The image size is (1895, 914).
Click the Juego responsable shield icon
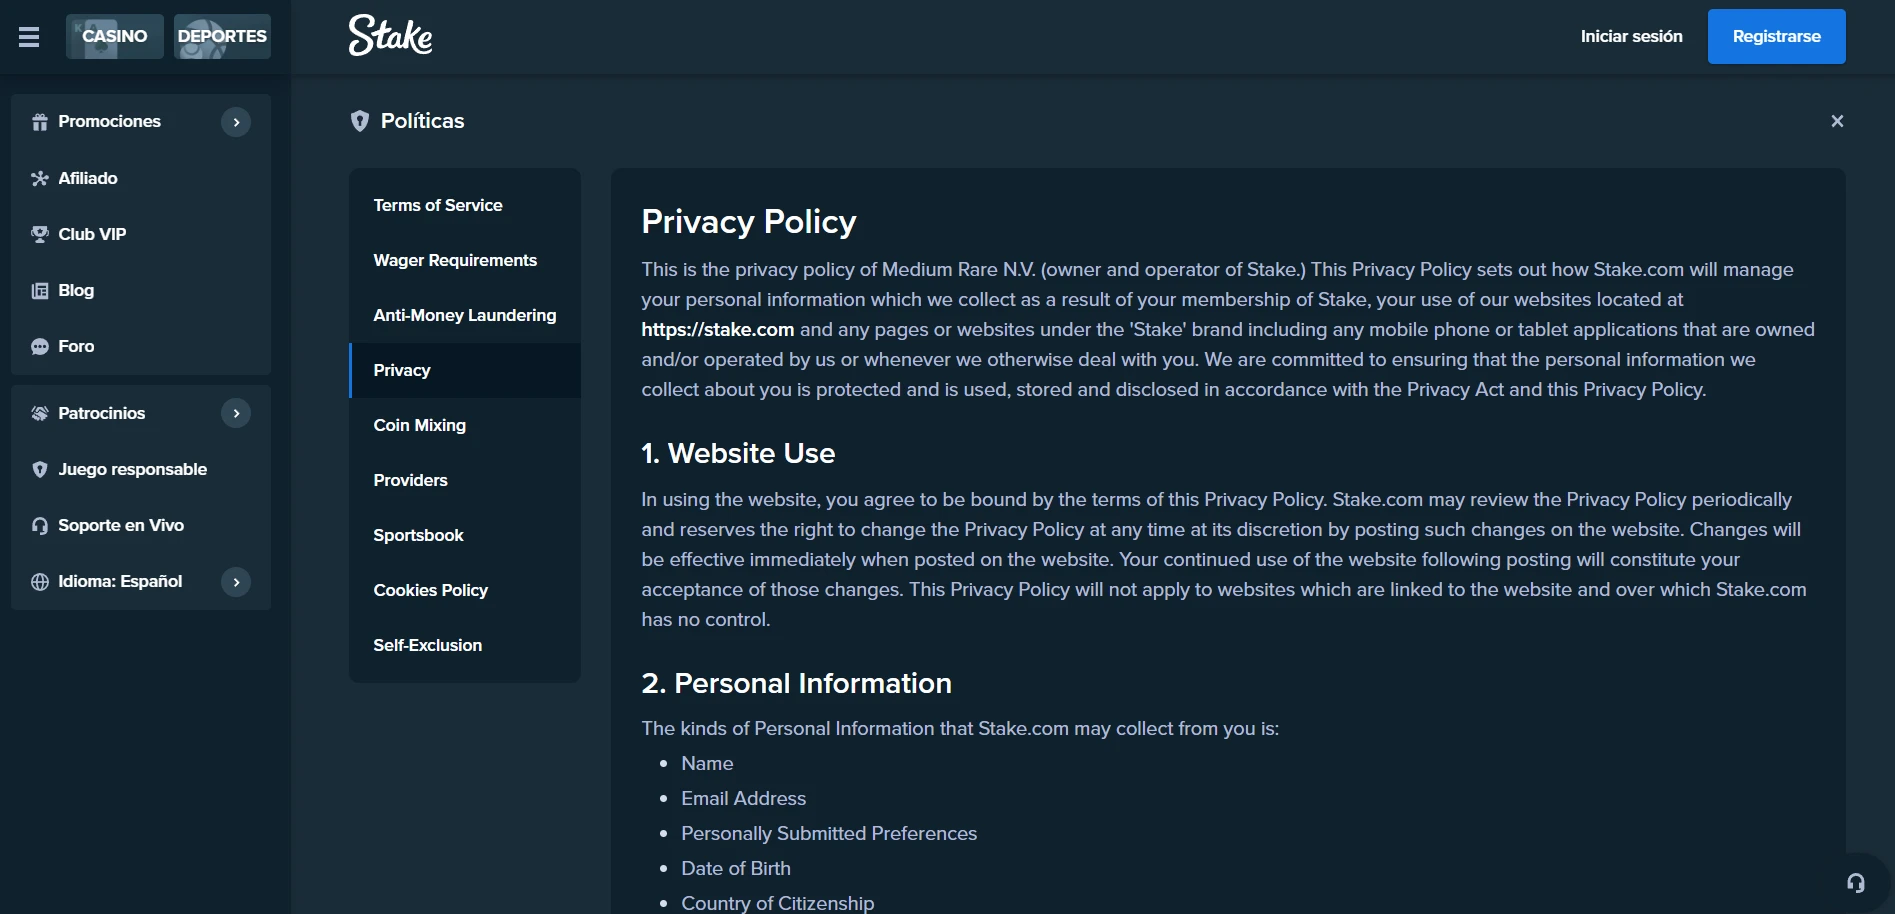[40, 469]
